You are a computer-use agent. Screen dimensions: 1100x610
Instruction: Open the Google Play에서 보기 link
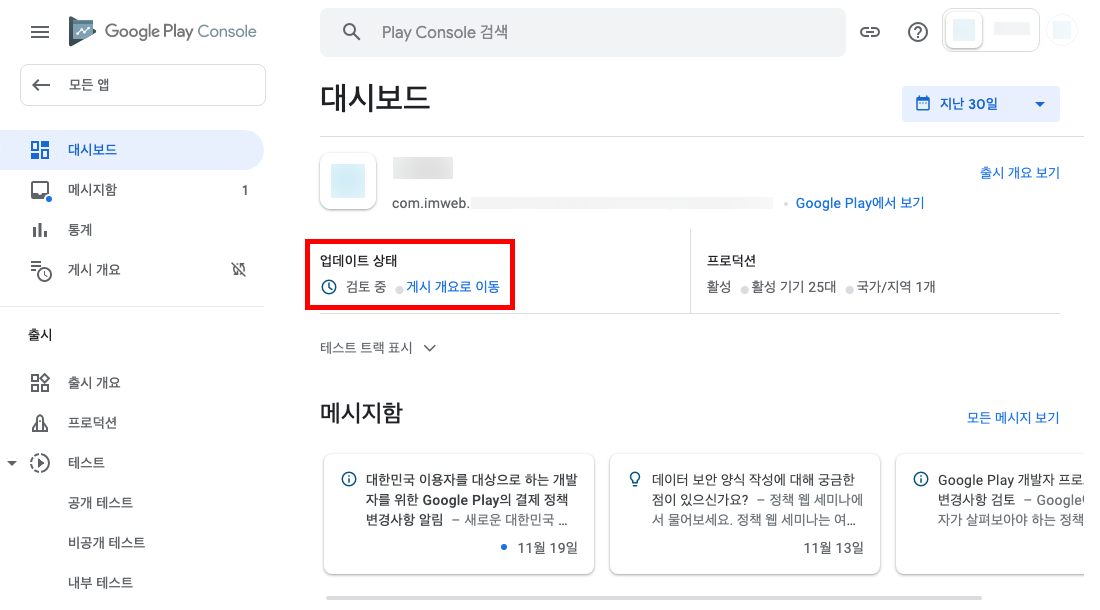[x=860, y=203]
